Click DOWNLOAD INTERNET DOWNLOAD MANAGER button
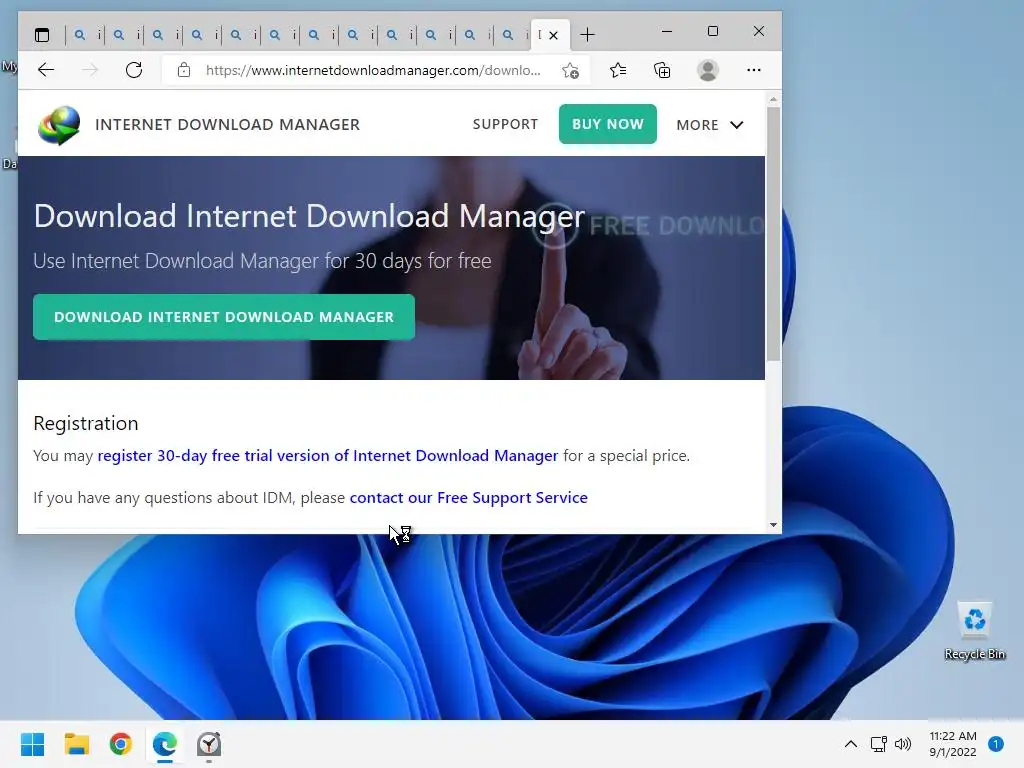Viewport: 1024px width, 768px height. (224, 317)
